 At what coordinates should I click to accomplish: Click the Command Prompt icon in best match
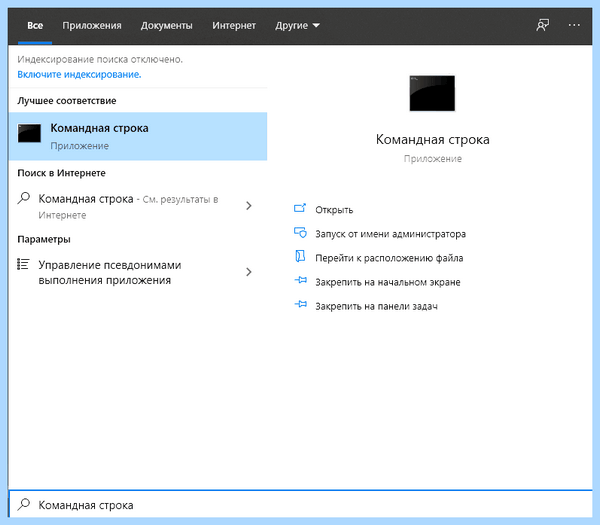tap(29, 133)
